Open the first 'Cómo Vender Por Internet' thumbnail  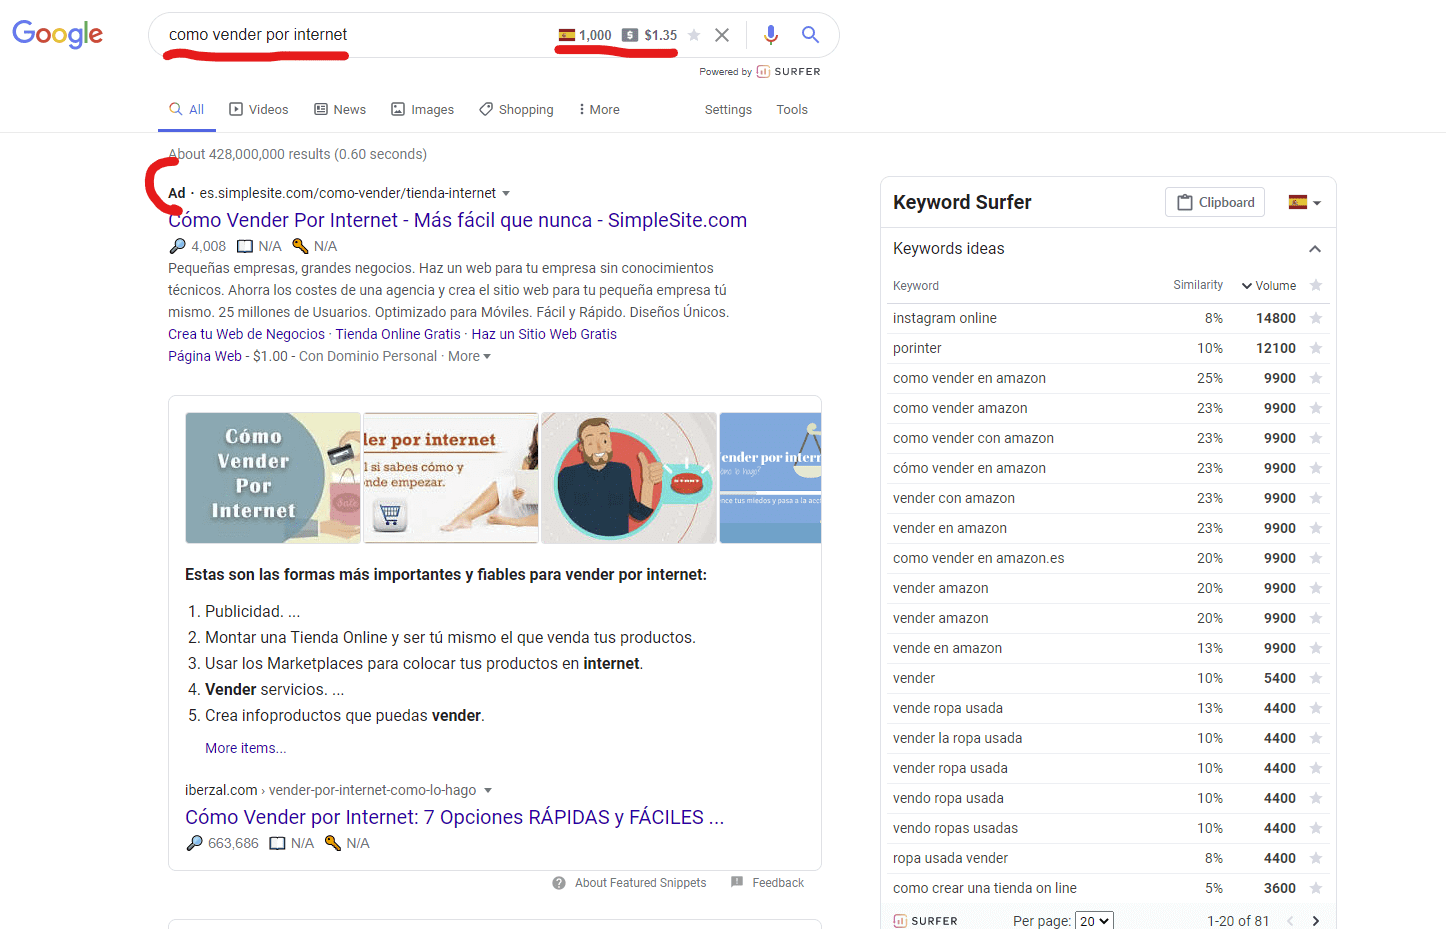click(272, 478)
